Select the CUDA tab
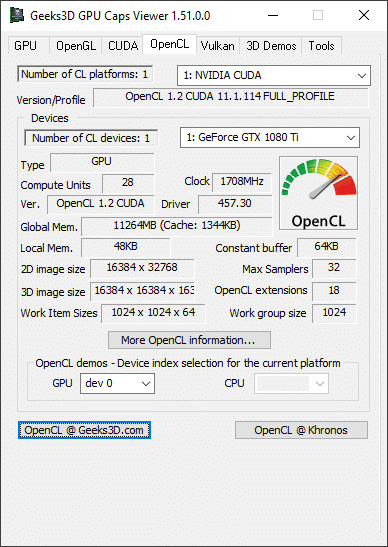388x547 pixels. 123,46
